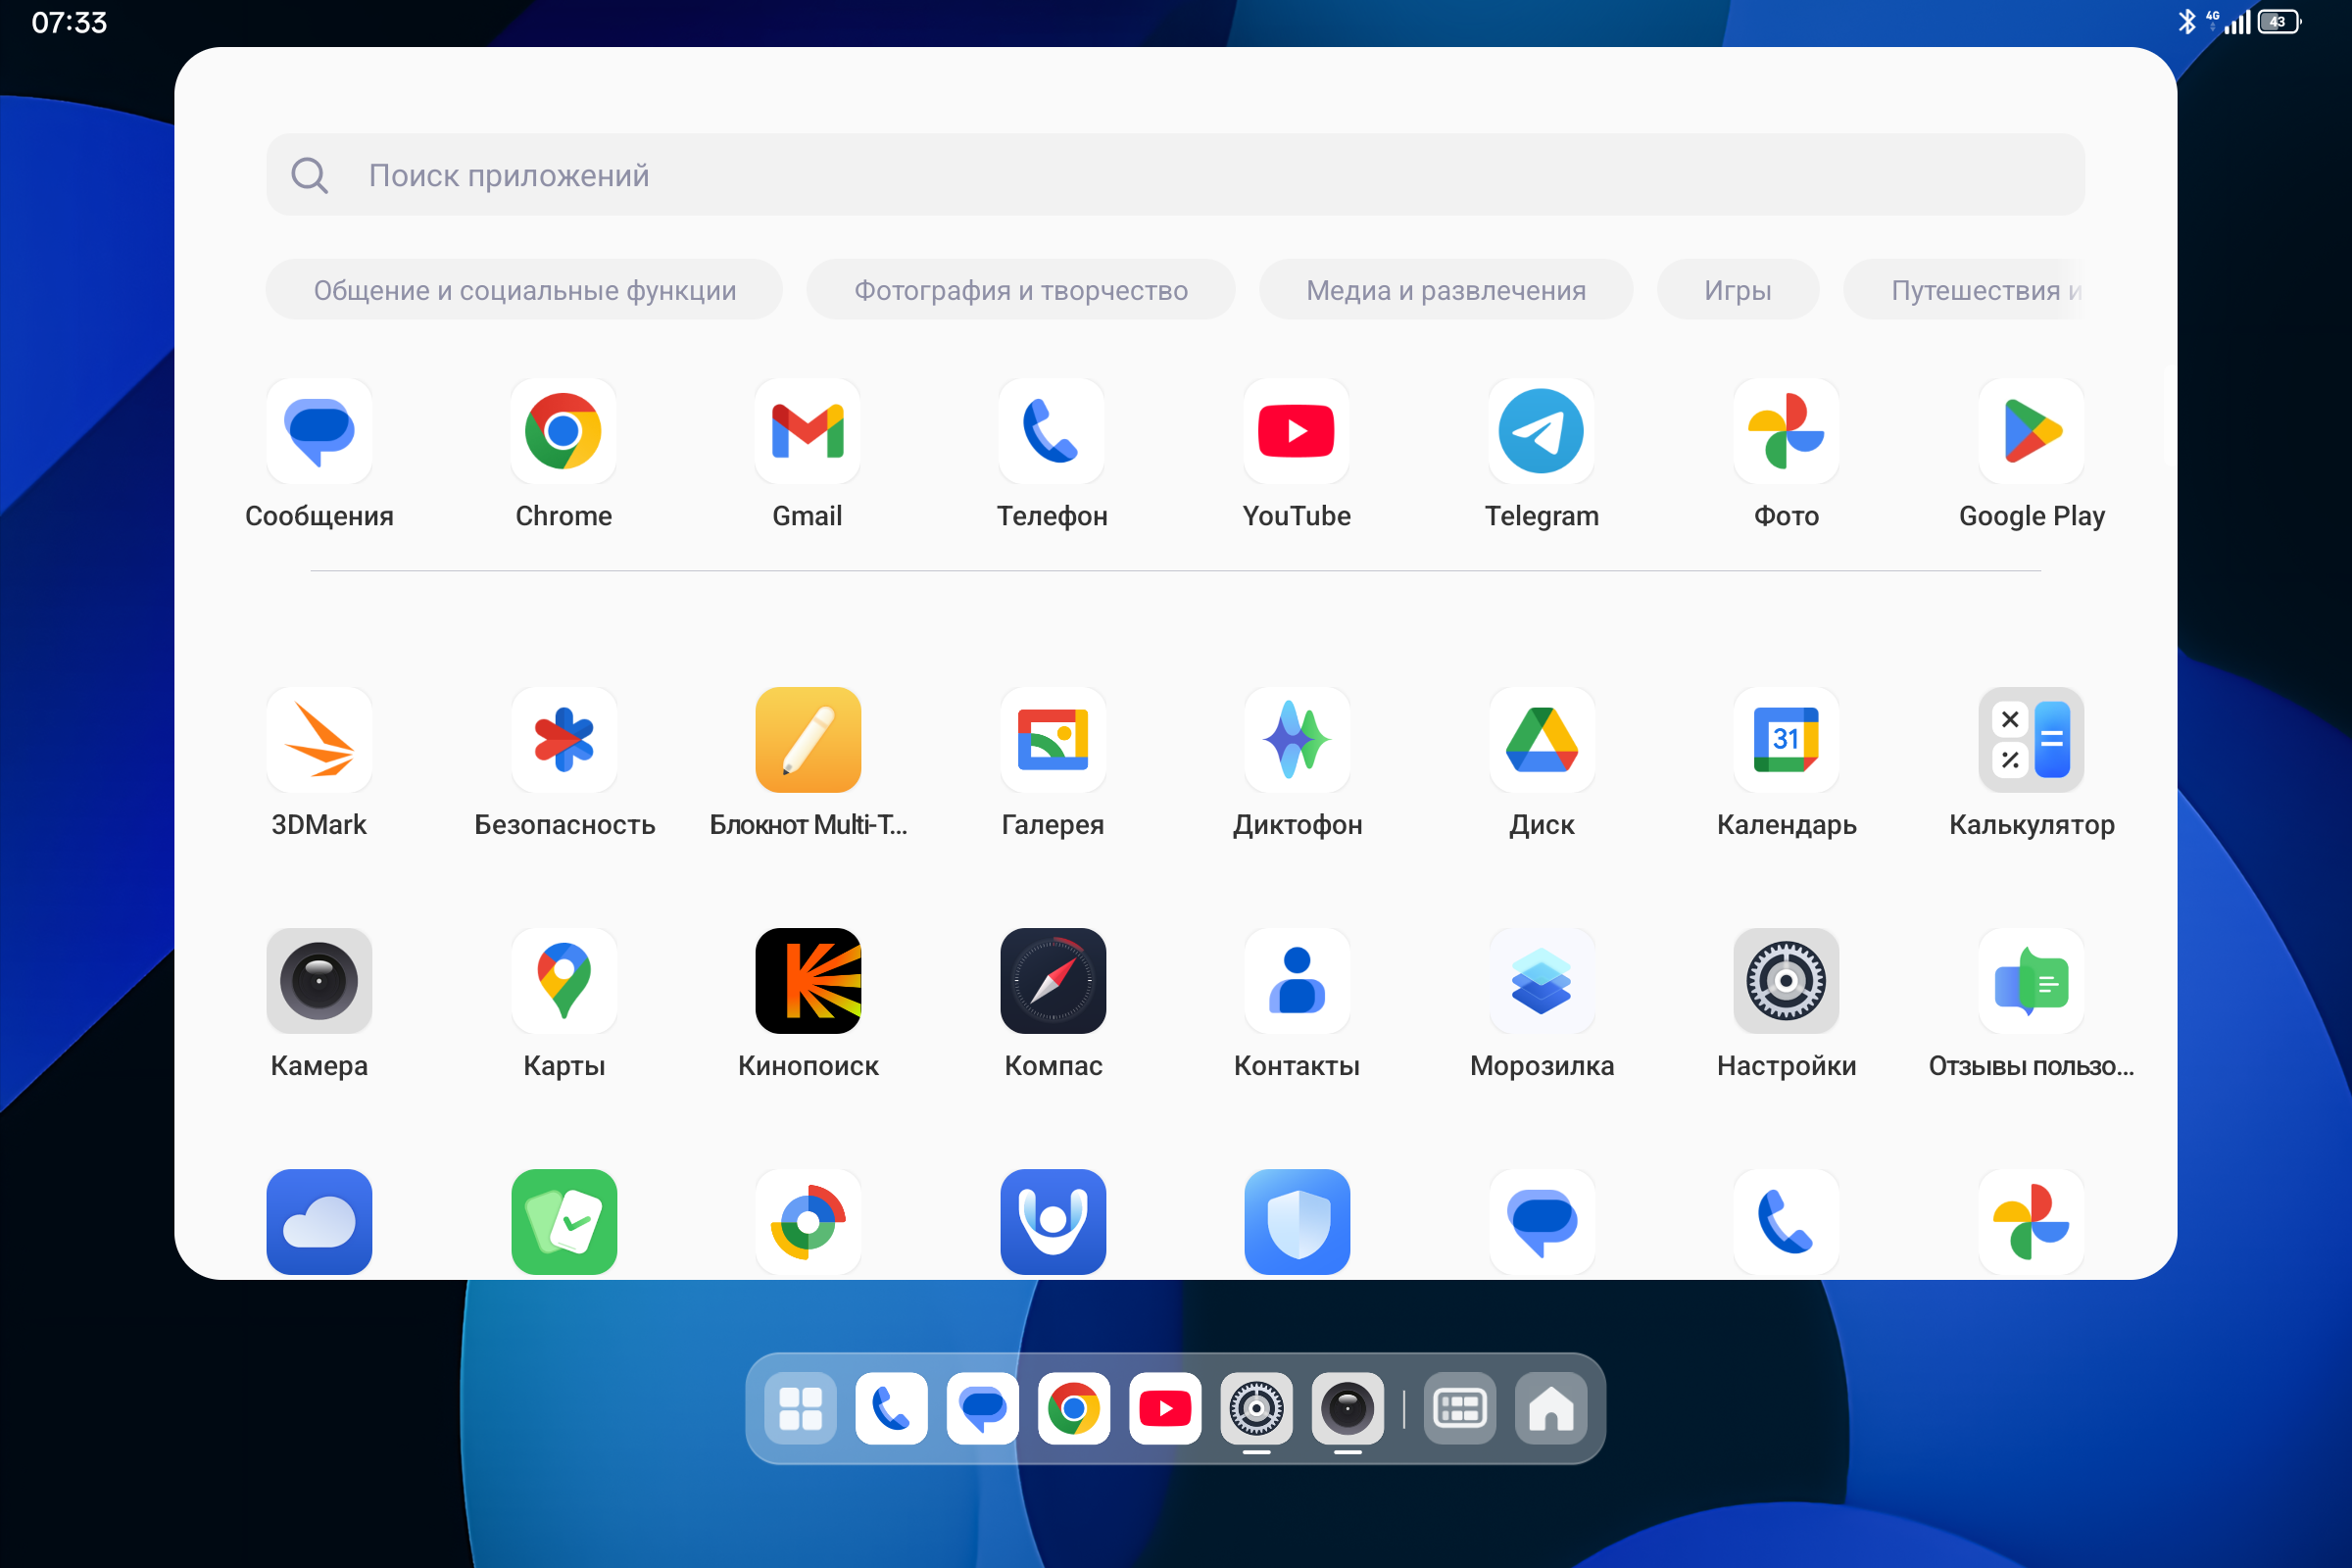Tap the battery indicator in the status bar

point(2279,22)
